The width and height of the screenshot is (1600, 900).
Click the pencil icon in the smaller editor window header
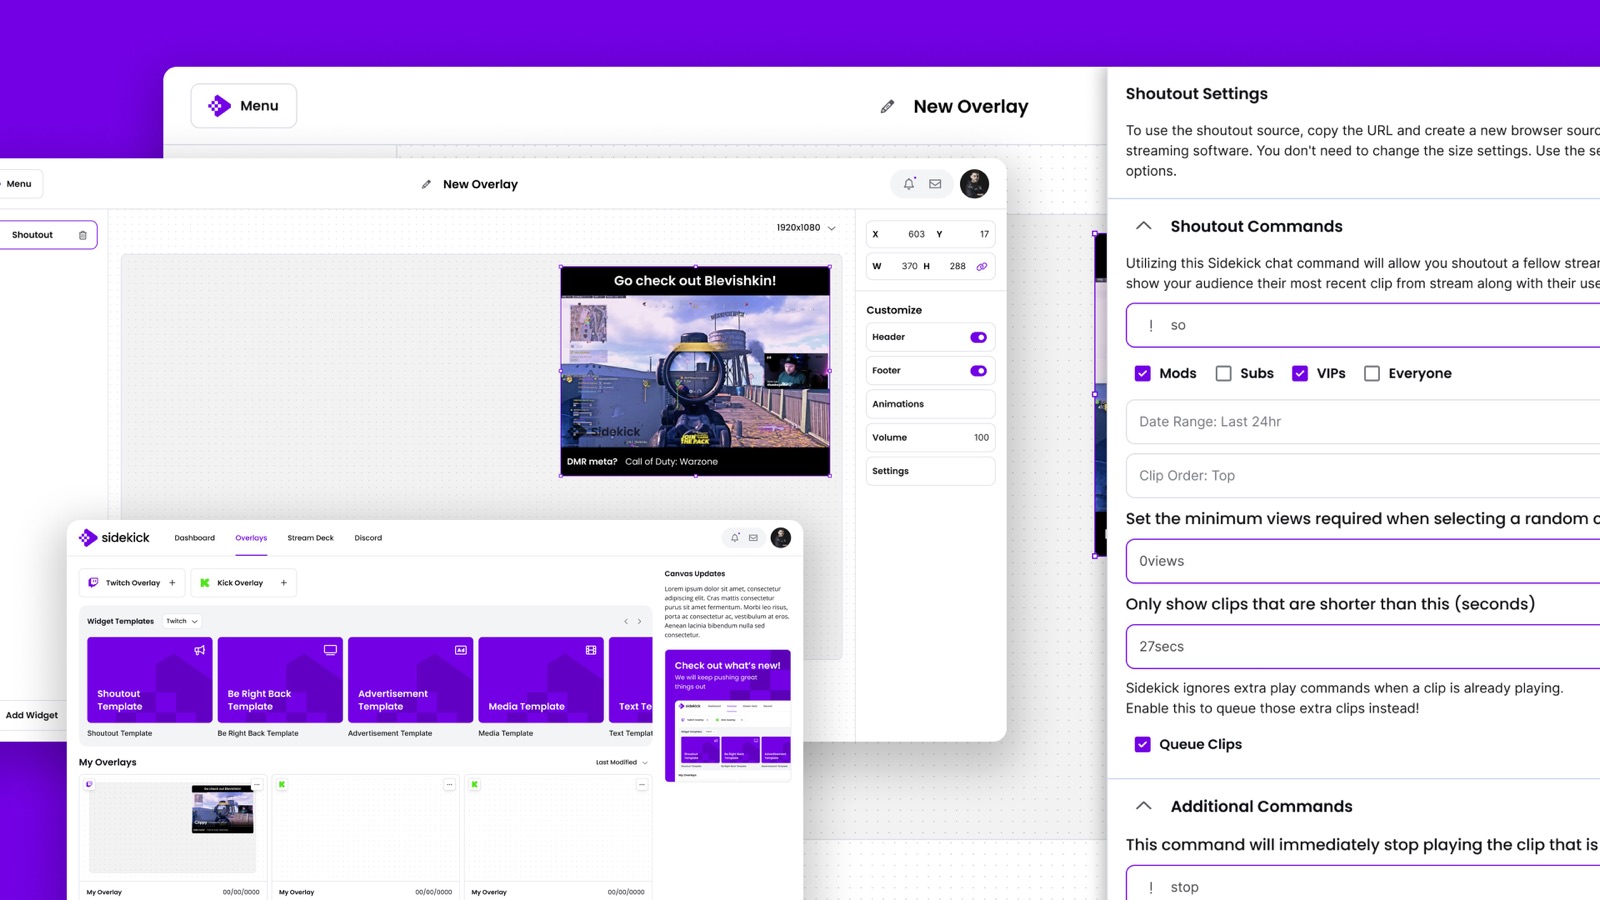pos(426,184)
